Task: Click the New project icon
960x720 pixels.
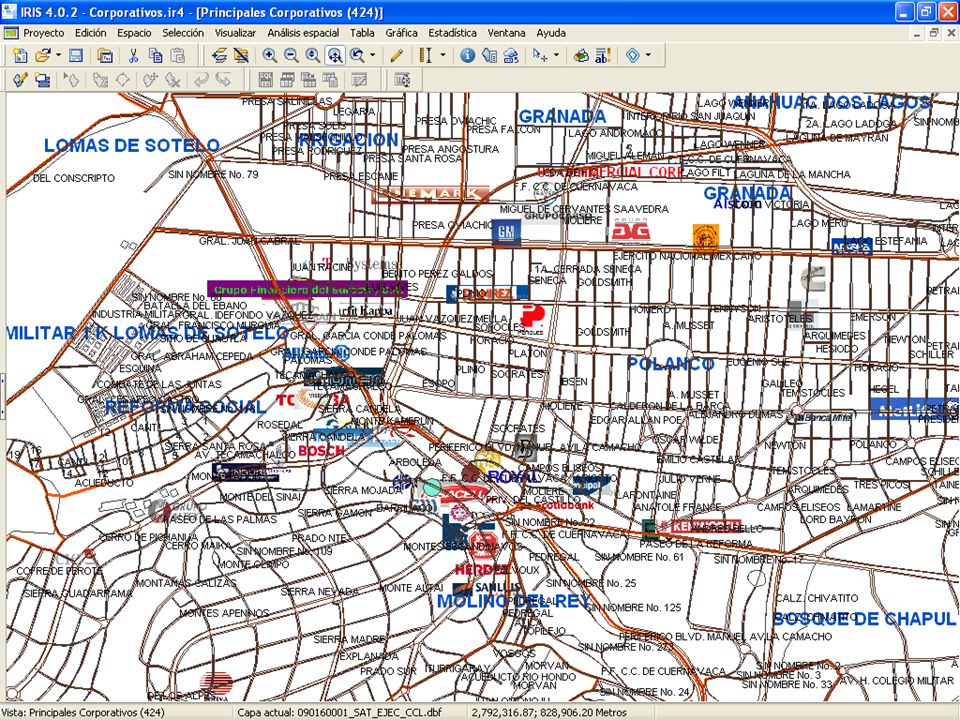Action: point(20,56)
